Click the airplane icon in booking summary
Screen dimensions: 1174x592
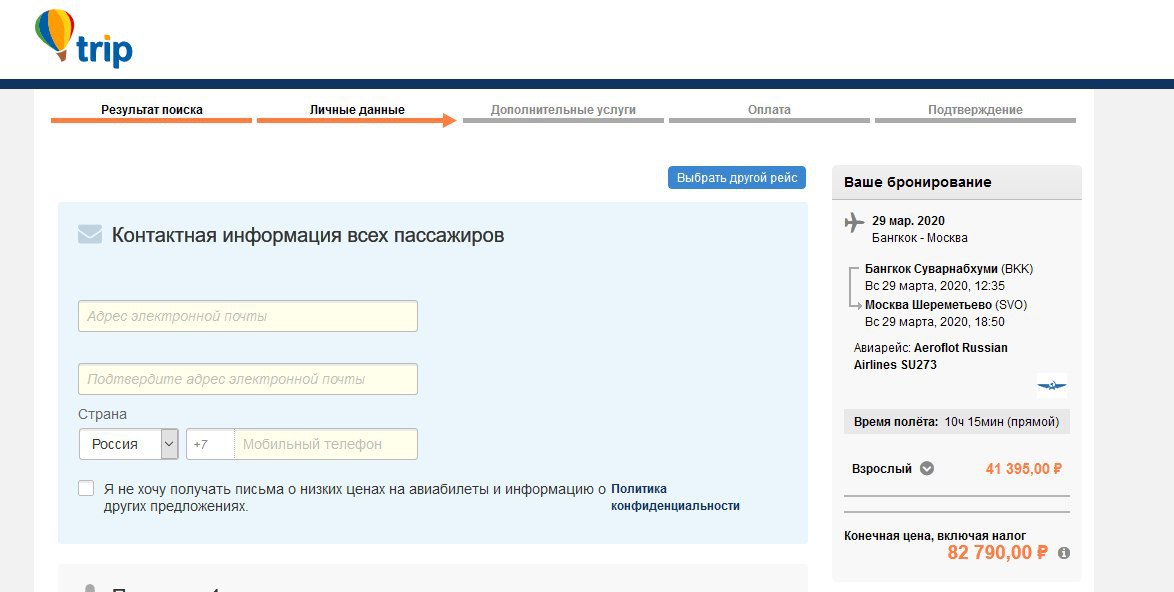click(854, 222)
